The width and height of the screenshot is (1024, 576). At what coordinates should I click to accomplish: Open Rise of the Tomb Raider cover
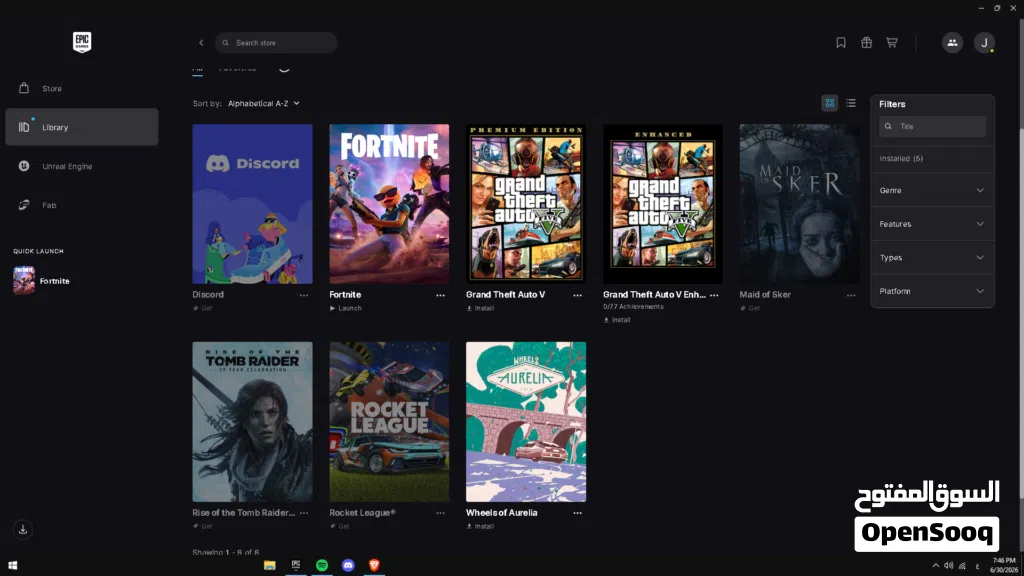tap(252, 422)
